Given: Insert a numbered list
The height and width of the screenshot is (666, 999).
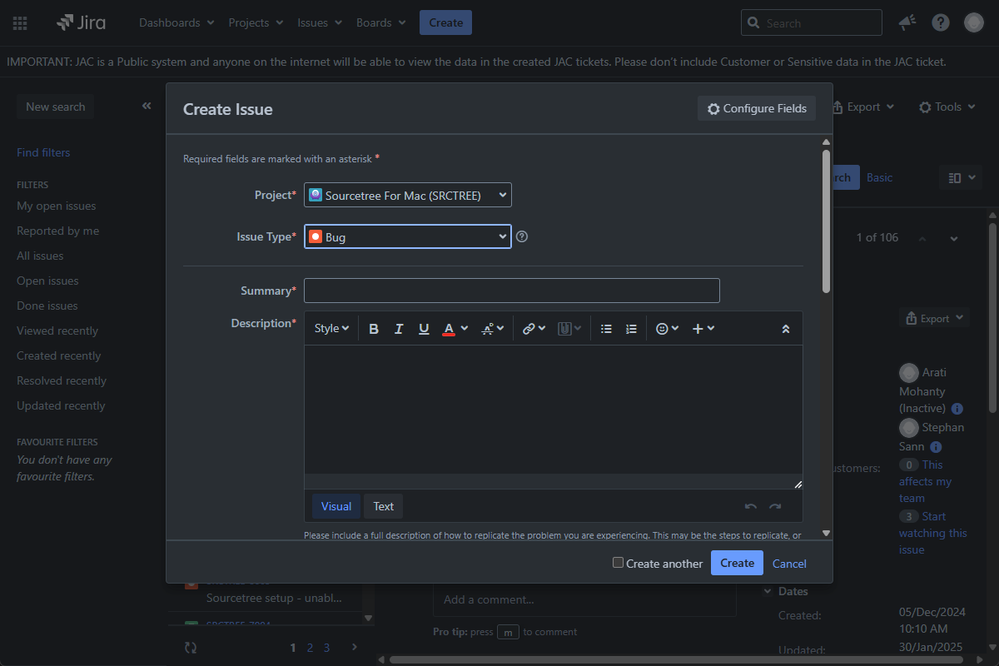Looking at the screenshot, I should coord(631,329).
